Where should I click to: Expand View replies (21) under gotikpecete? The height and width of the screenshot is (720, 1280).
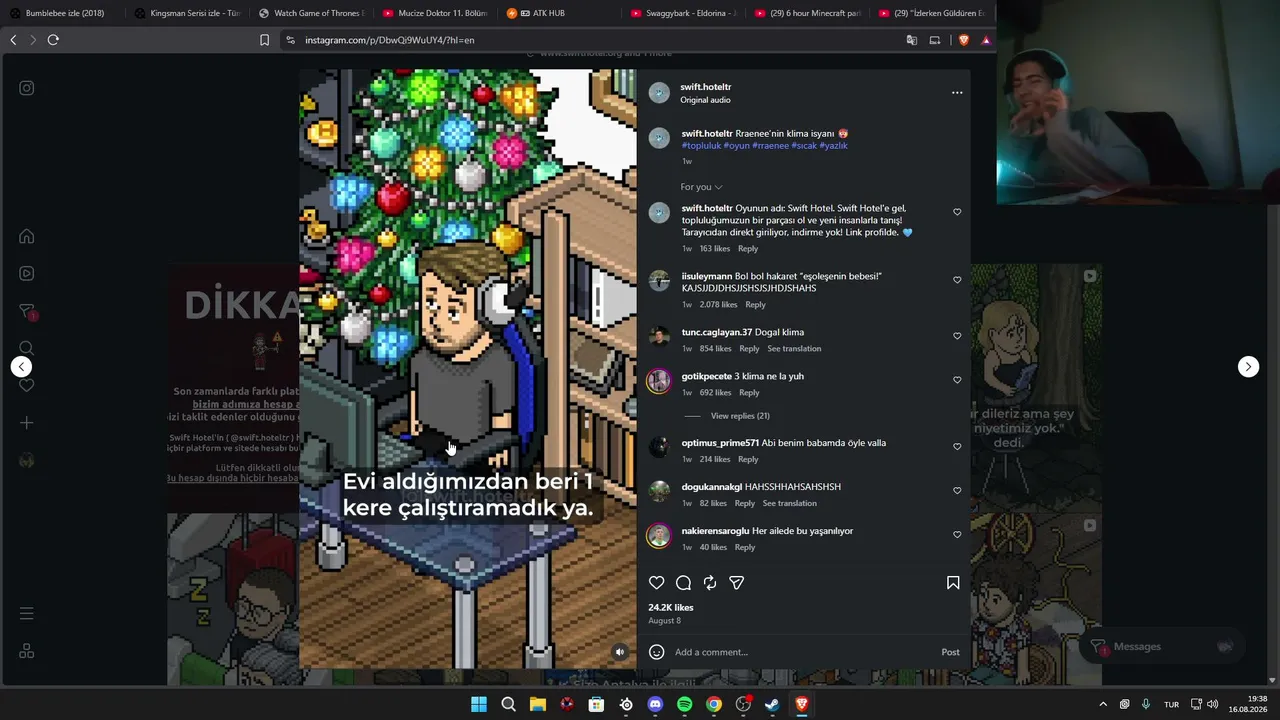click(x=740, y=416)
